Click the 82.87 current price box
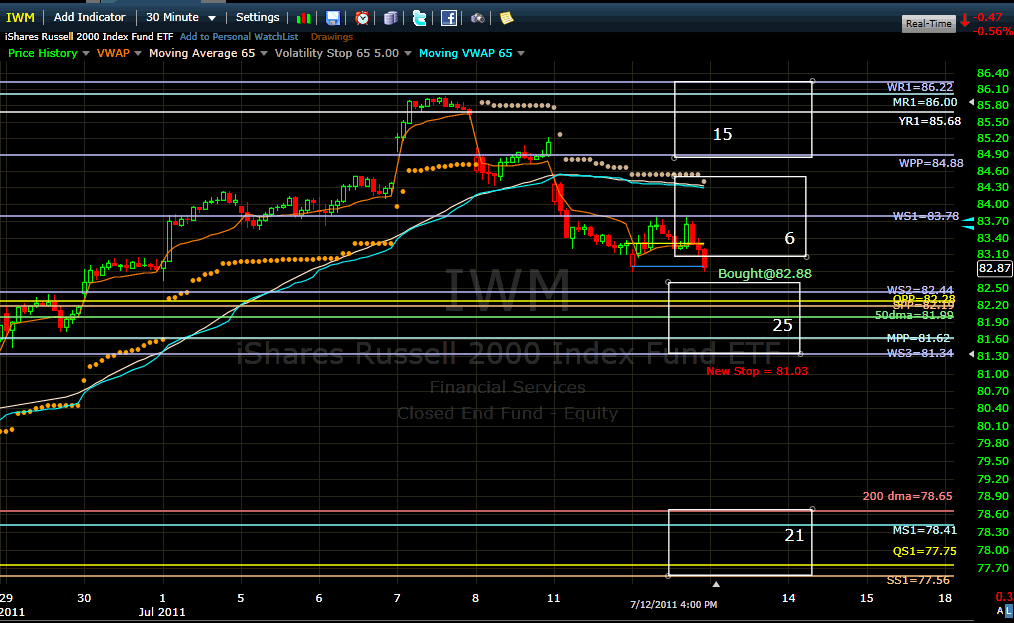Viewport: 1014px width, 623px height. click(995, 268)
